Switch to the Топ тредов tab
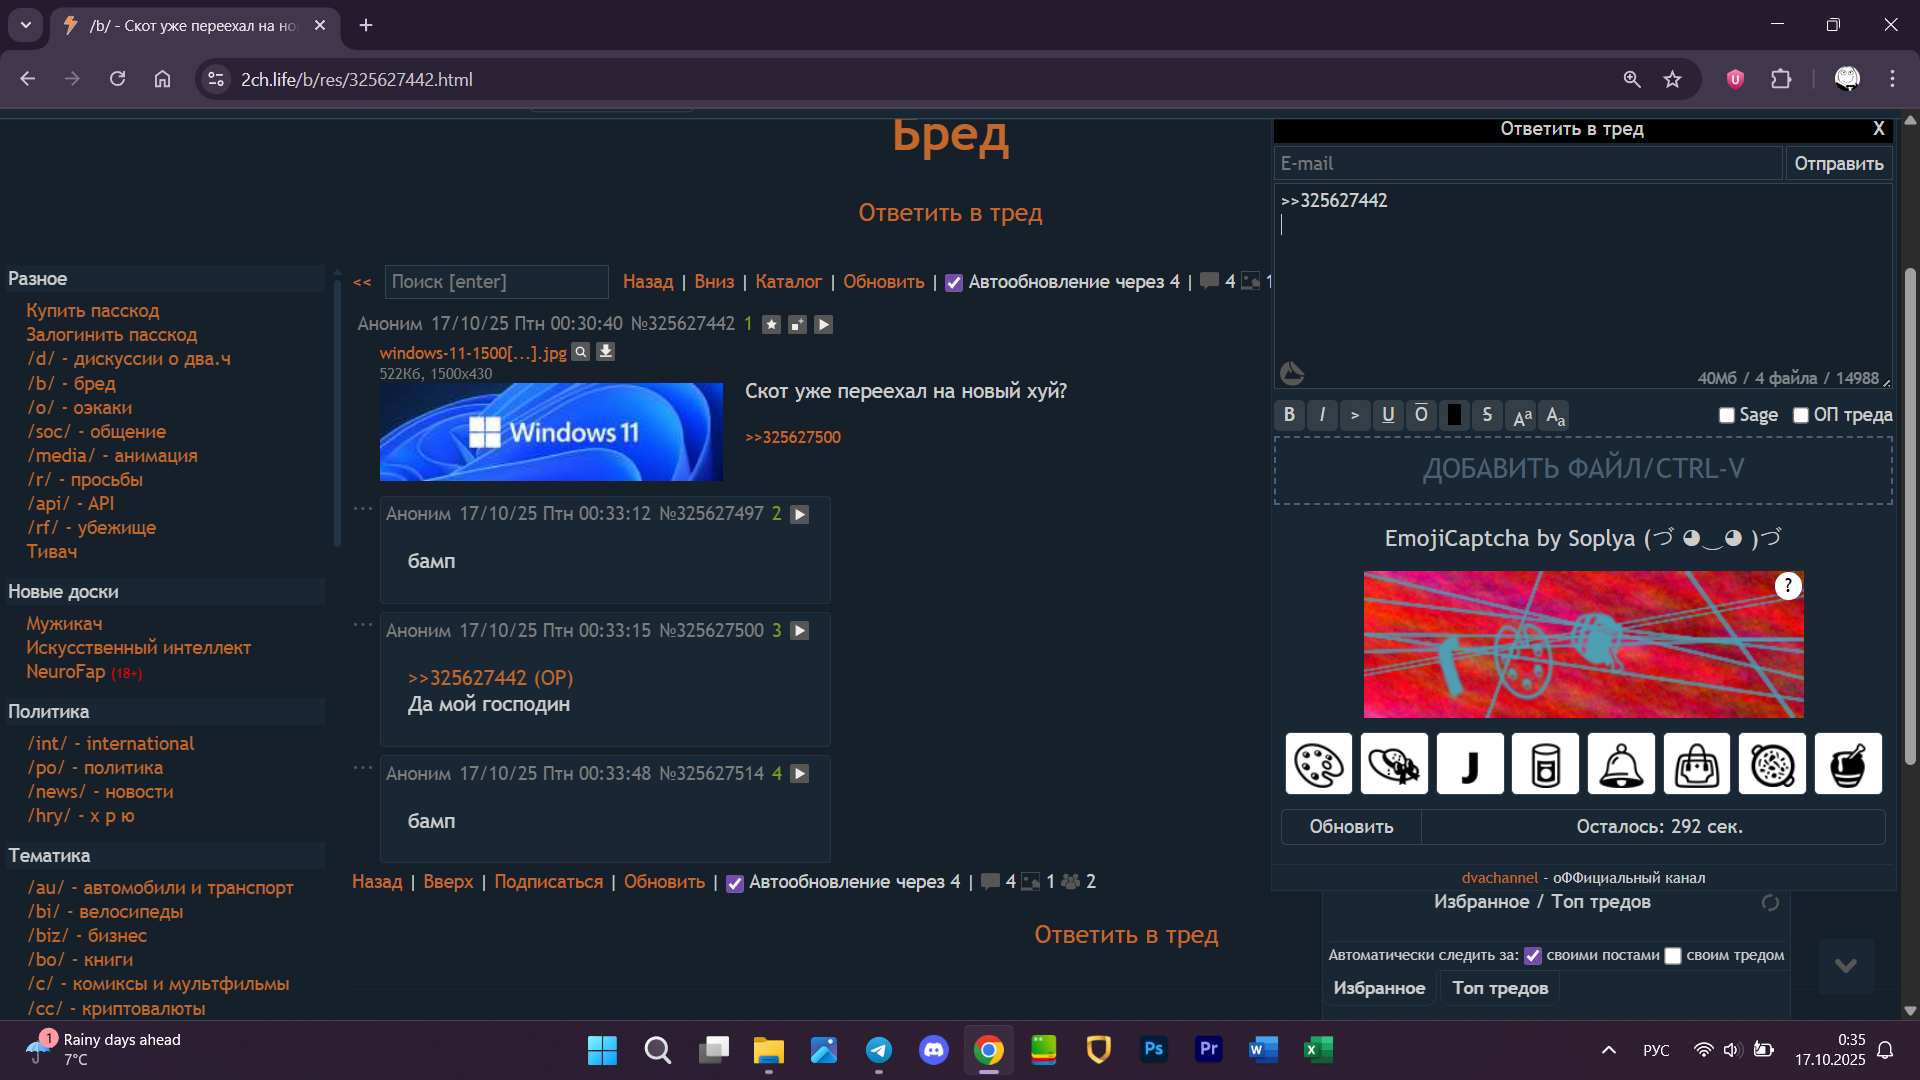 tap(1499, 988)
